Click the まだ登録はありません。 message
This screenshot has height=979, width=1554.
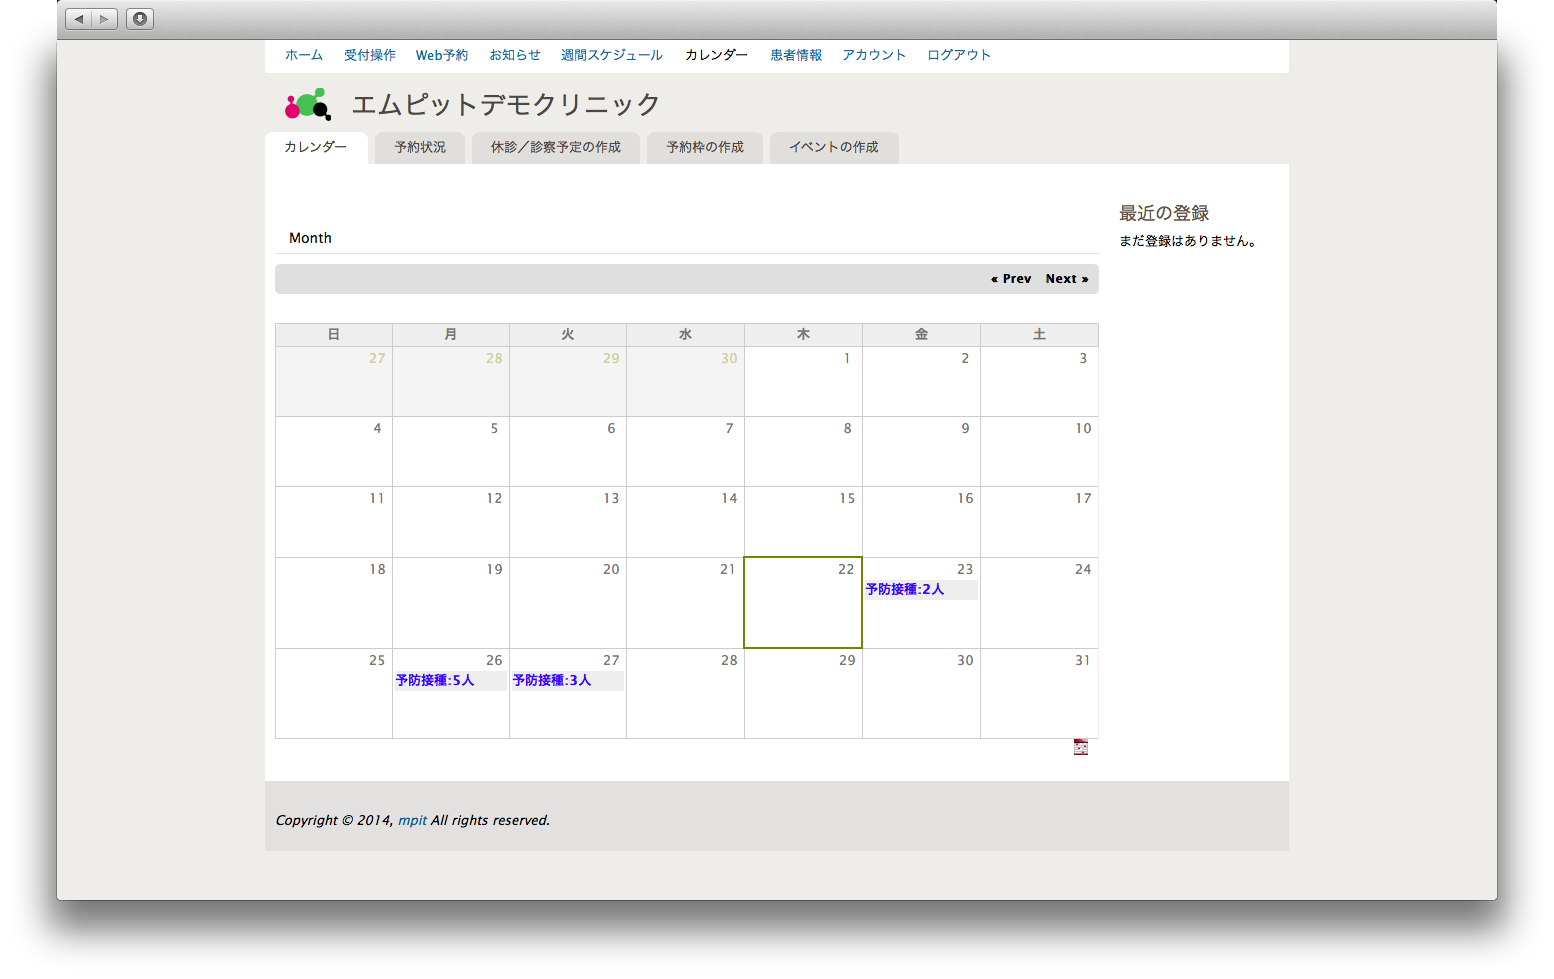(1188, 241)
